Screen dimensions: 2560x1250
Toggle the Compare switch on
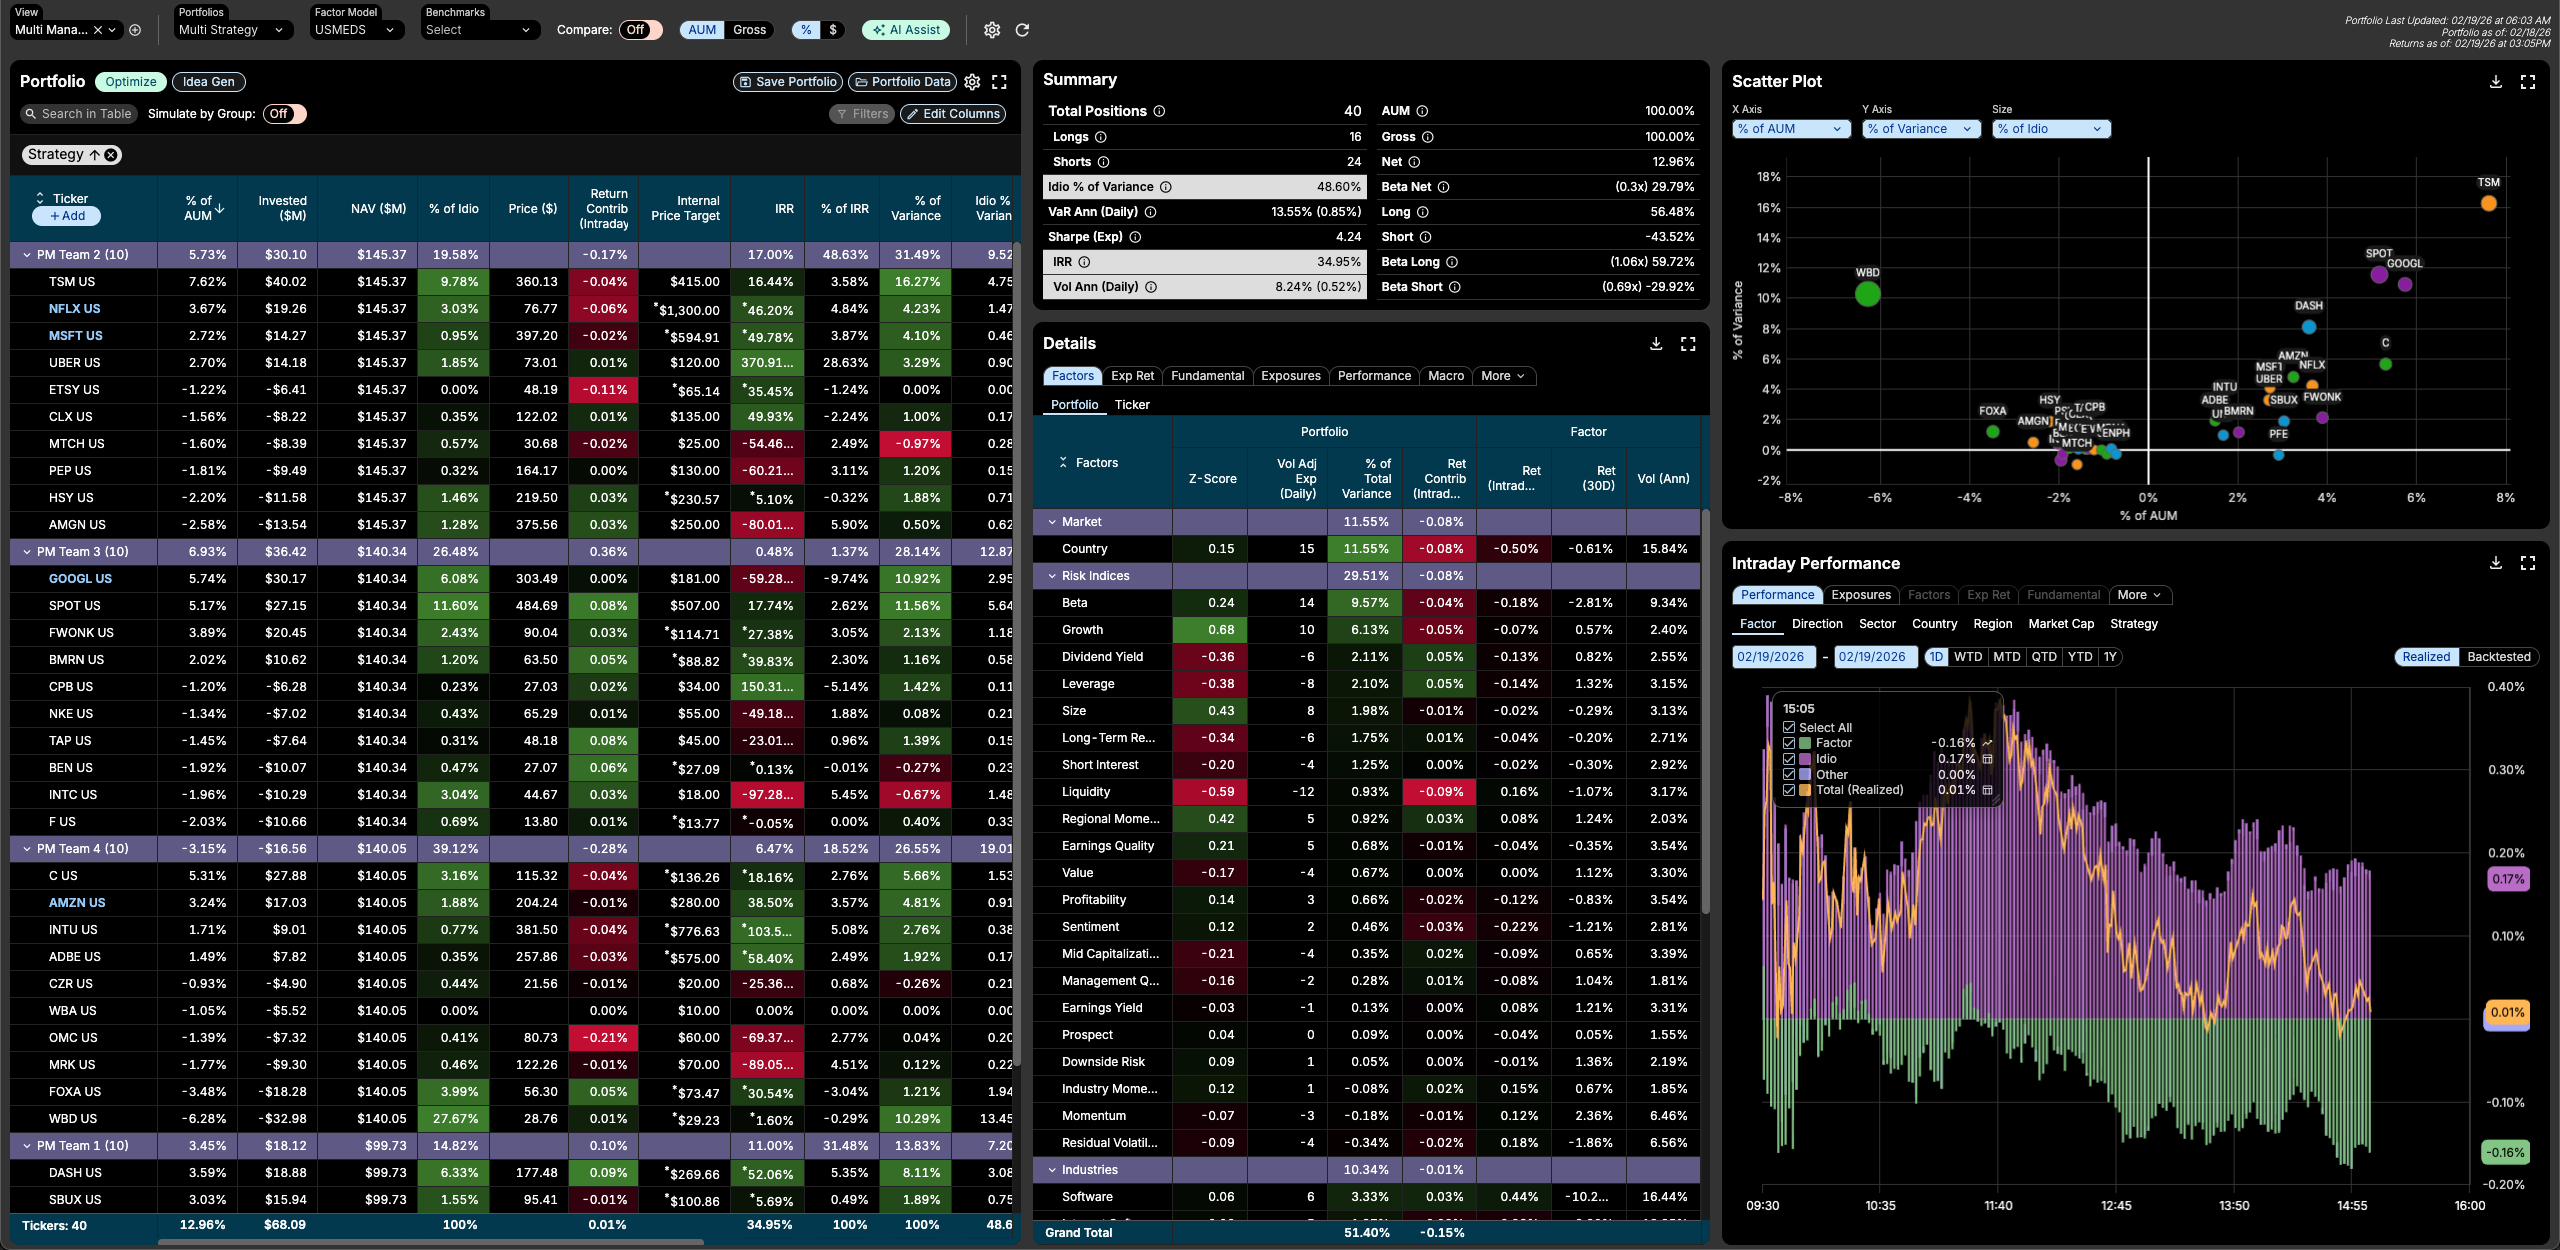coord(640,30)
